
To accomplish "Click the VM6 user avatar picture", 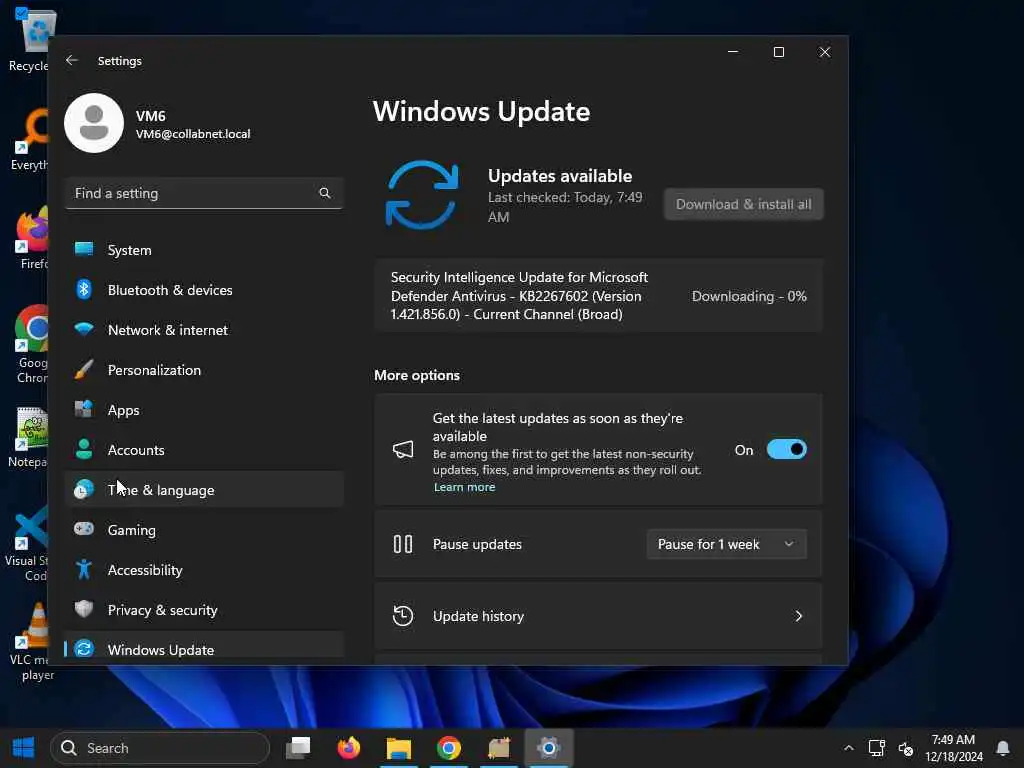I will [x=94, y=123].
